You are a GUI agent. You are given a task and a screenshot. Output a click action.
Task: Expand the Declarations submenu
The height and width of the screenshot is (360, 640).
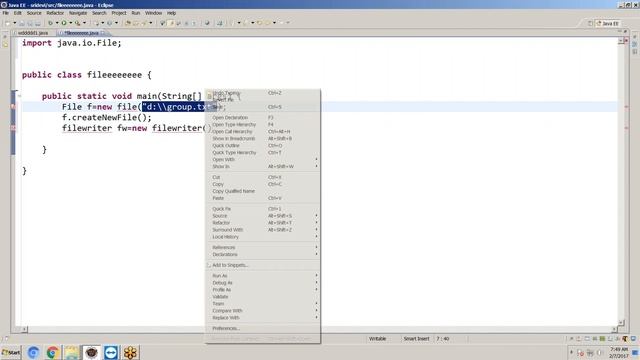pos(263,254)
